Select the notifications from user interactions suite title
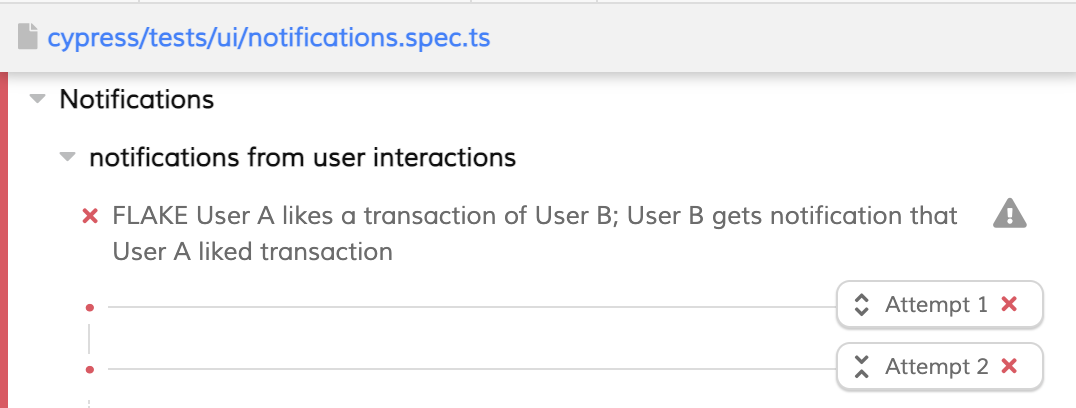1076x408 pixels. [303, 158]
